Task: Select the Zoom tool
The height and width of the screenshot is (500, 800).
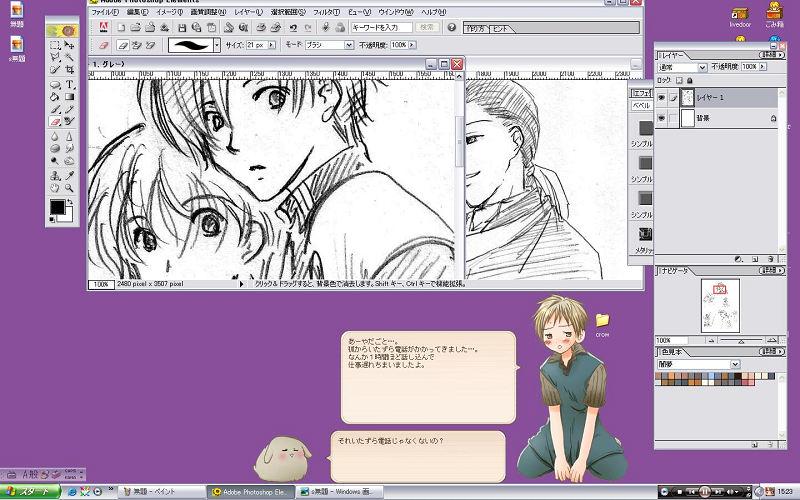Action: (69, 188)
